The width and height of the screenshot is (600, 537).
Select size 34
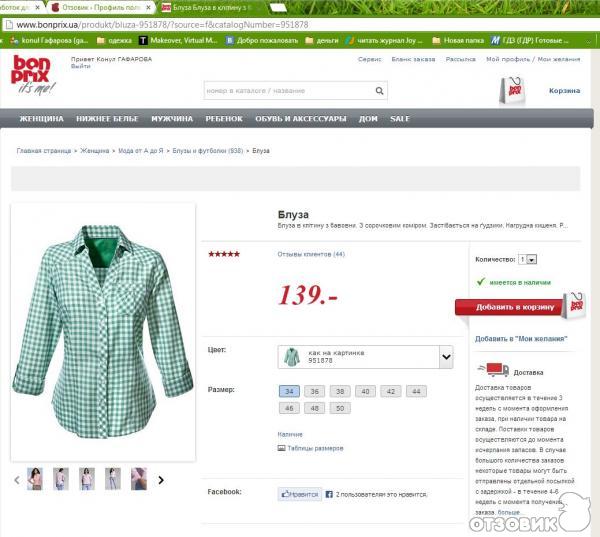(289, 391)
